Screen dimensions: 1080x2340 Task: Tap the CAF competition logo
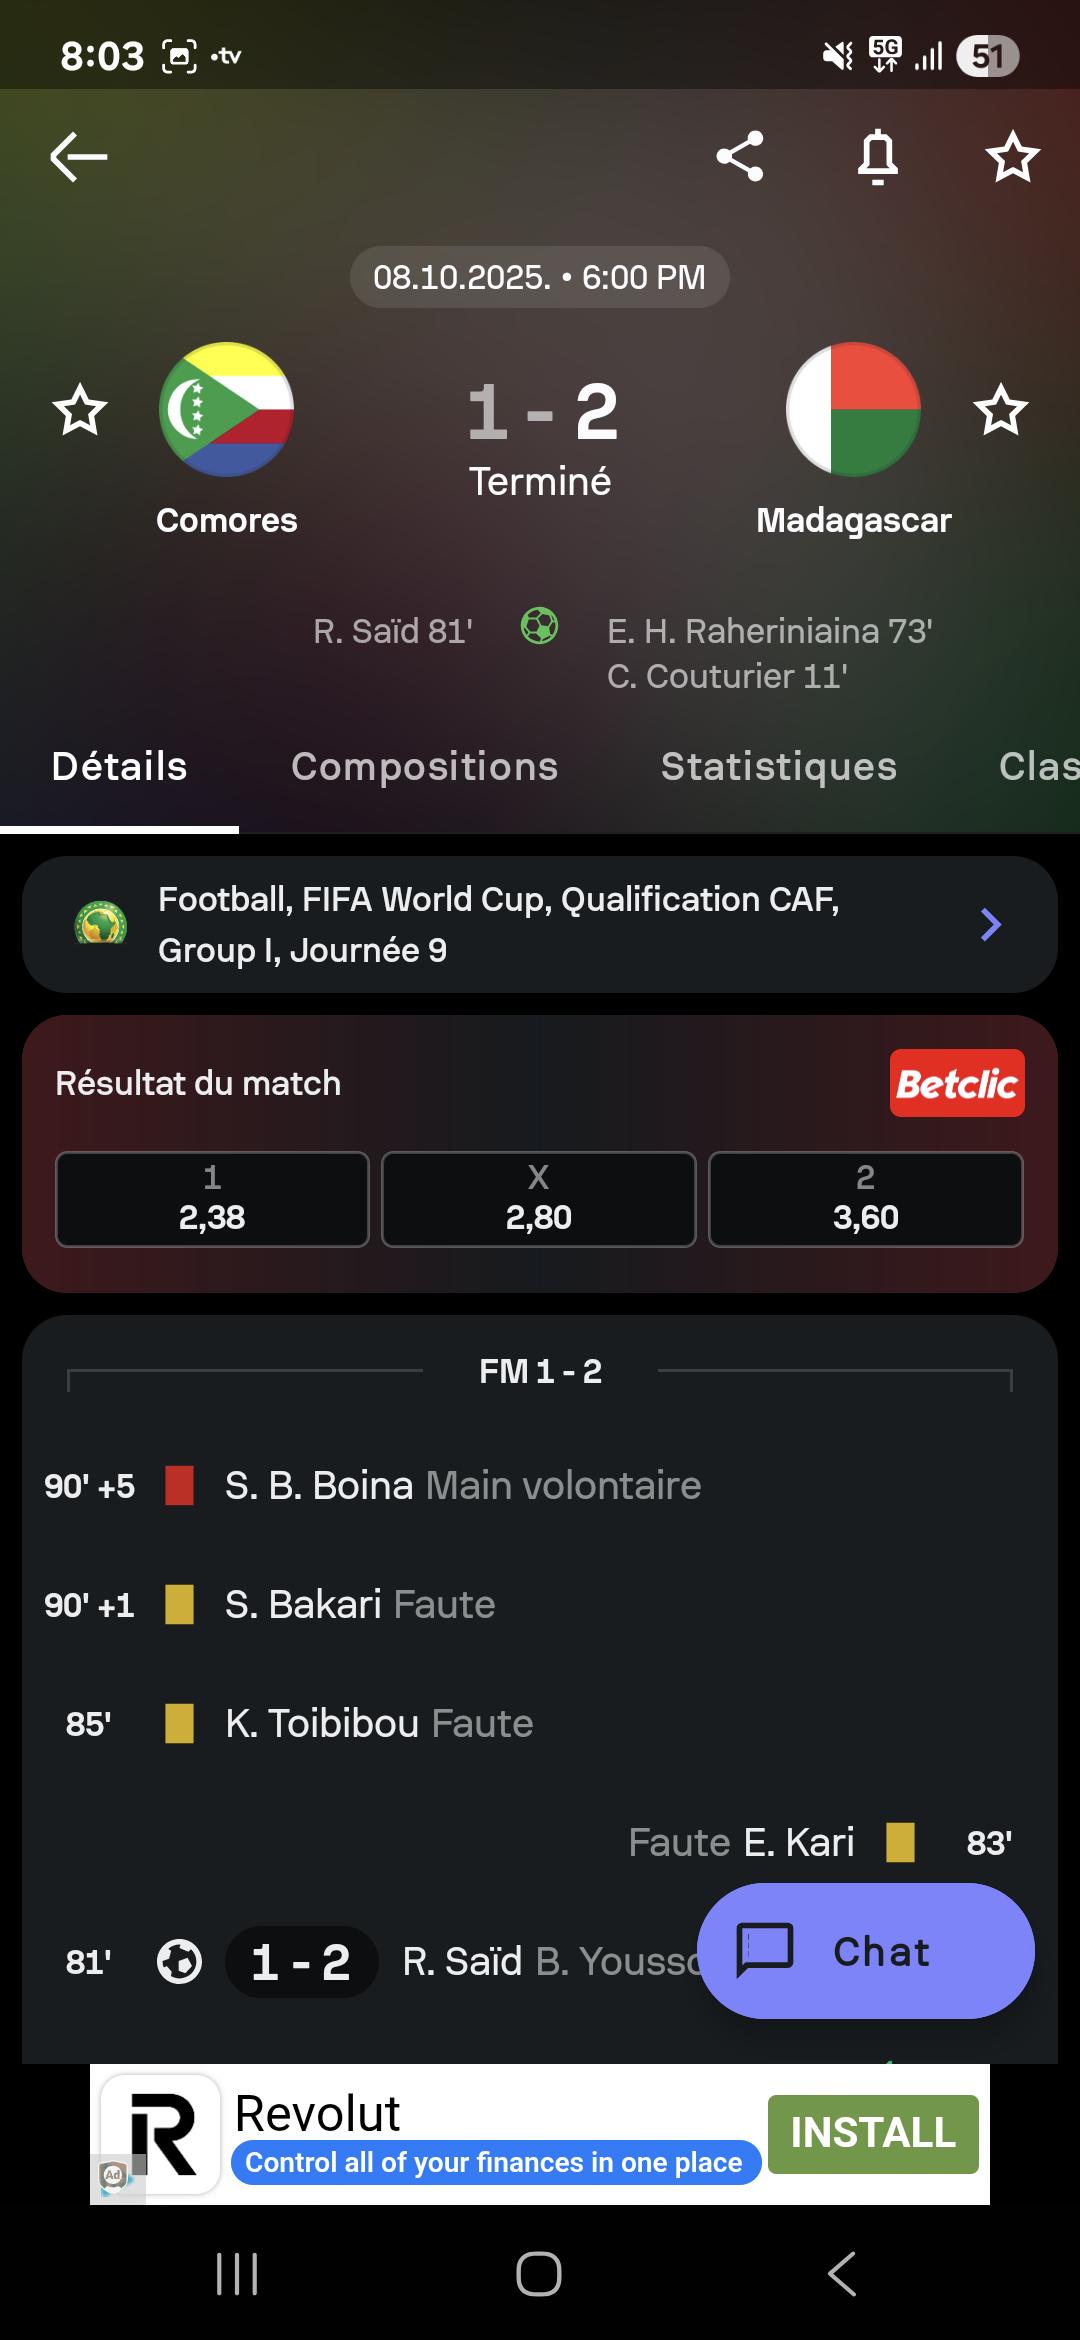(101, 924)
